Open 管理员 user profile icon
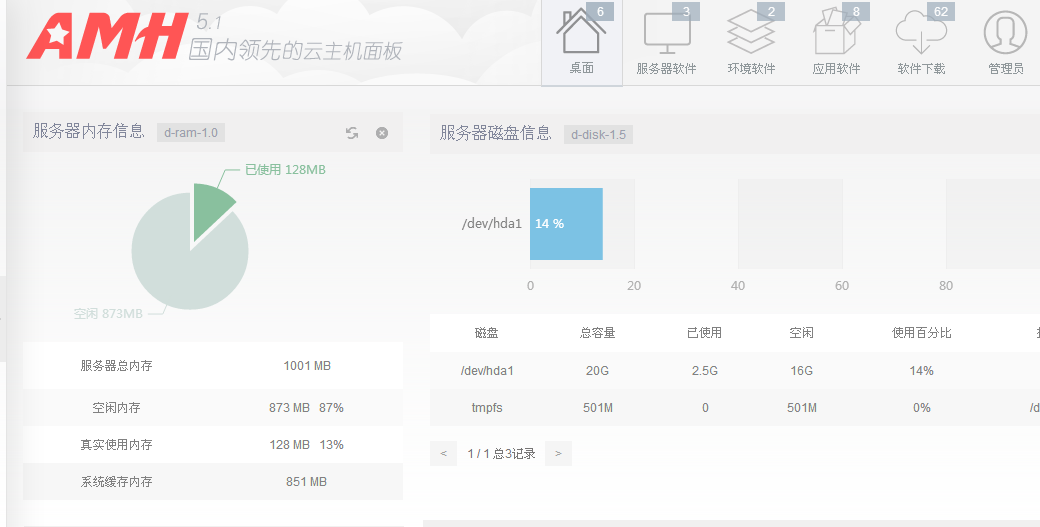This screenshot has width=1040, height=527. click(x=1005, y=42)
